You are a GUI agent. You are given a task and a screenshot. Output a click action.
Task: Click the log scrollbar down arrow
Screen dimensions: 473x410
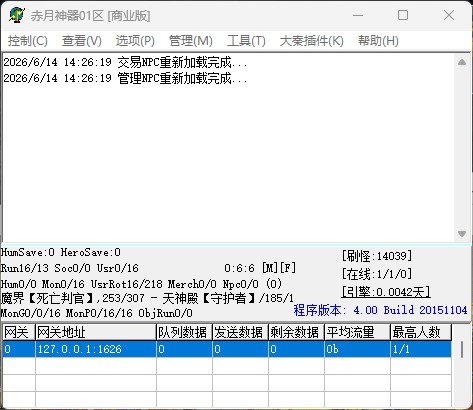[462, 234]
